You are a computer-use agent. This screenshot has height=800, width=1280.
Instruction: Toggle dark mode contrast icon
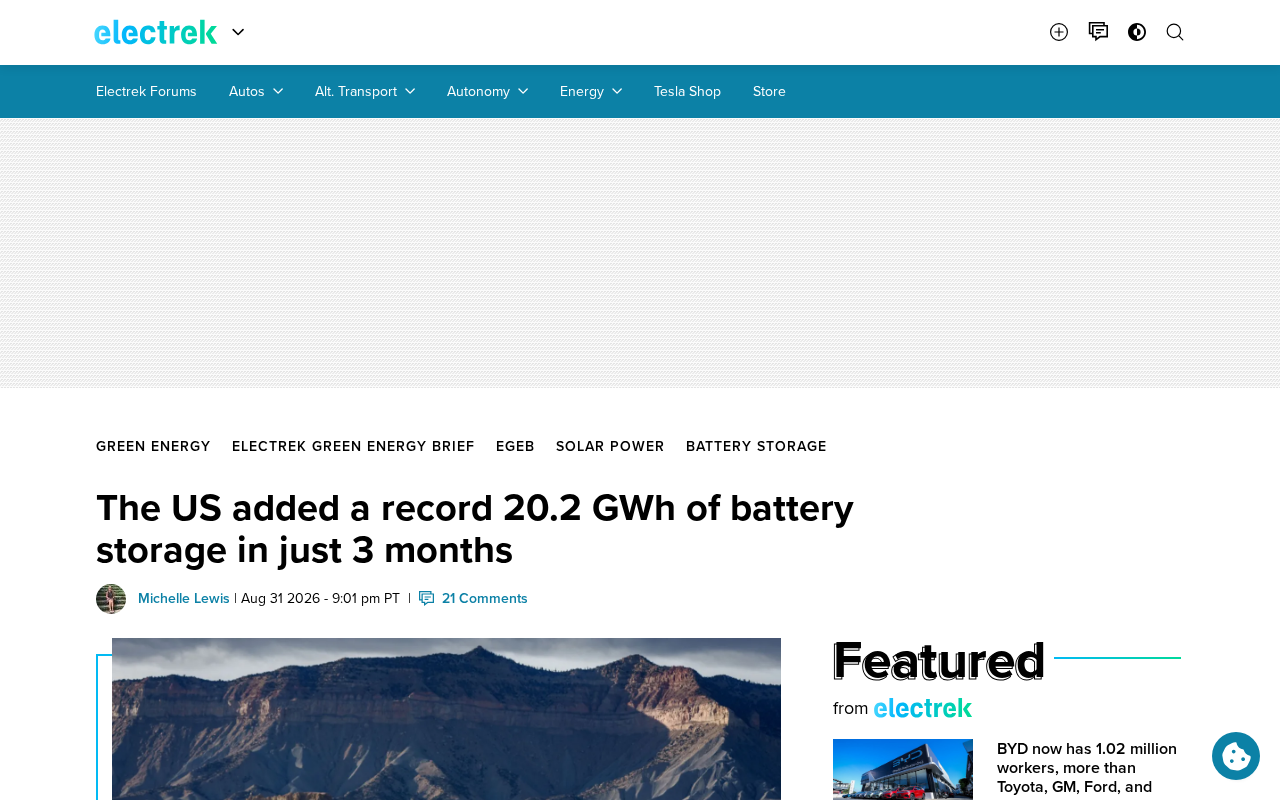click(1137, 32)
